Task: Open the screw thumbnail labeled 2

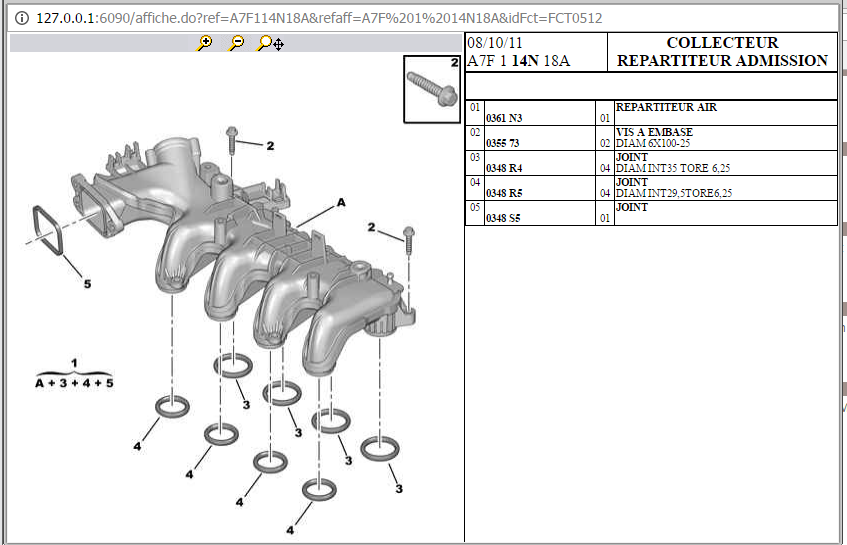Action: 432,89
